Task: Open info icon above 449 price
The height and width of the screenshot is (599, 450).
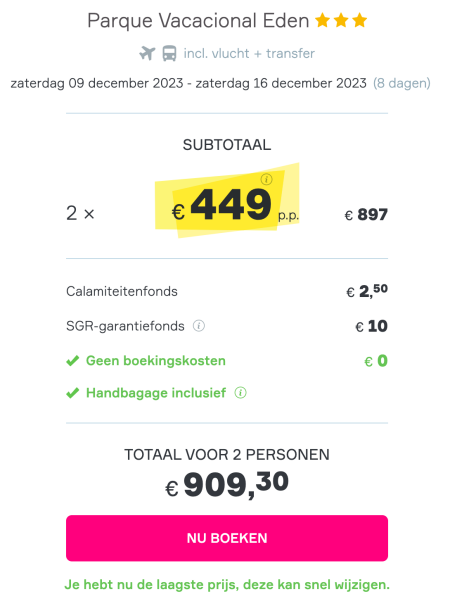Action: point(266,179)
